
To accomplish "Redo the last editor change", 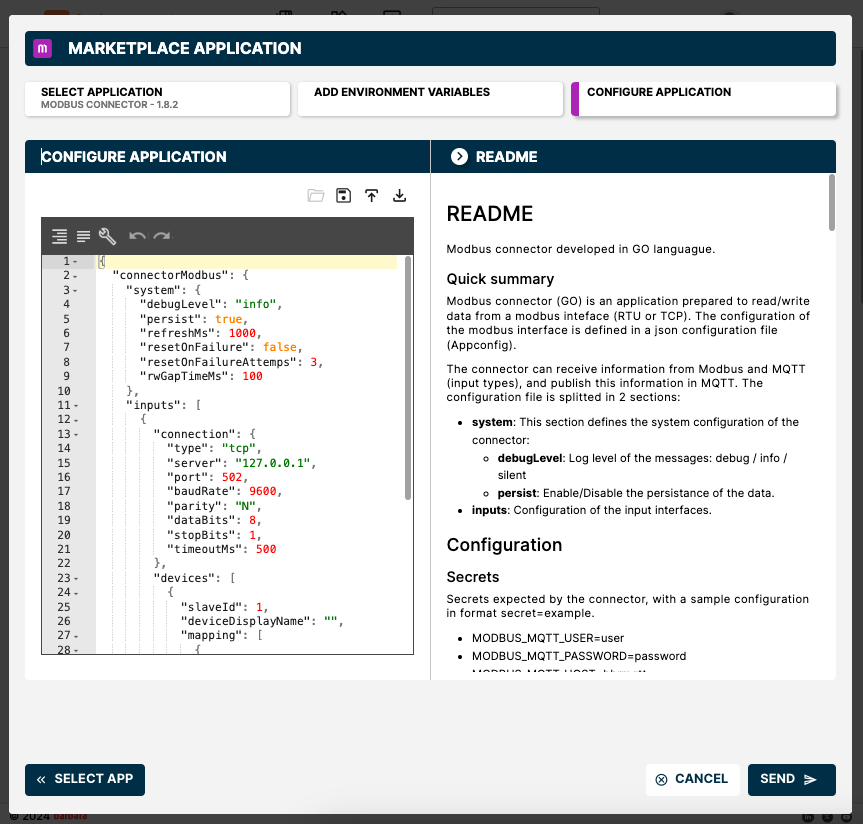I will point(162,237).
